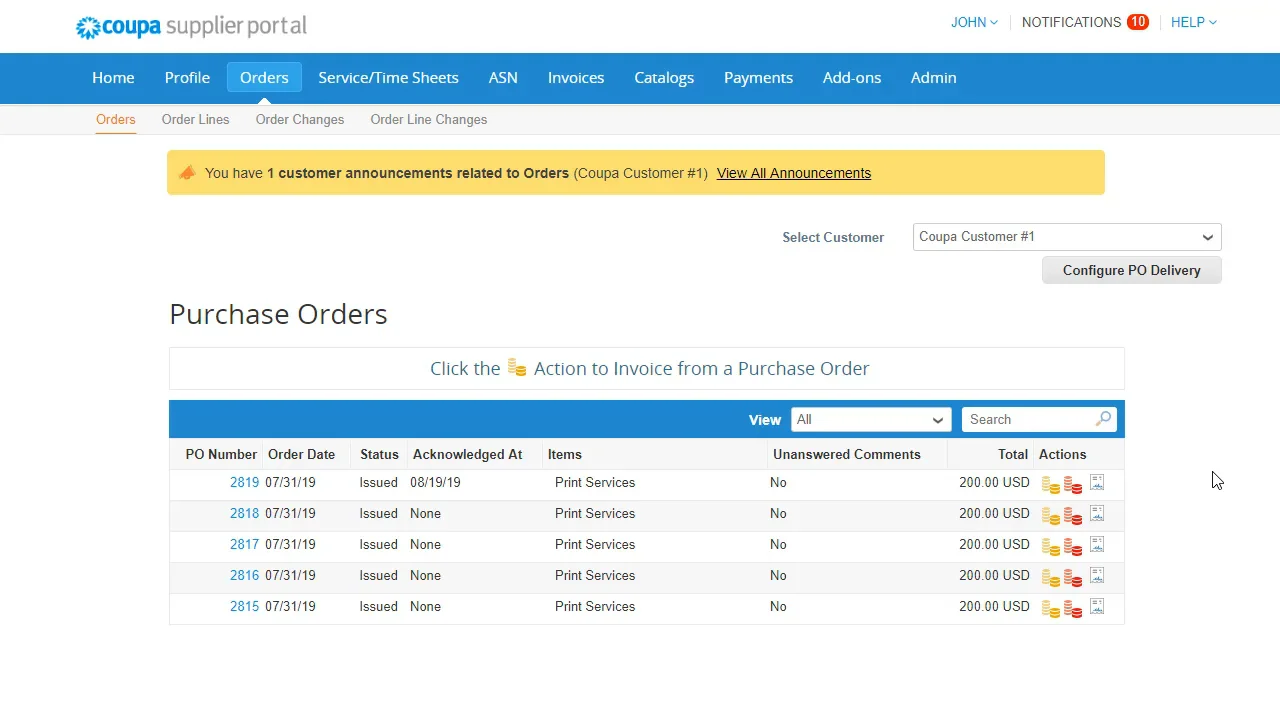Click the NOTIFICATIONS link
Screen dimensions: 1280x720
tap(1071, 22)
